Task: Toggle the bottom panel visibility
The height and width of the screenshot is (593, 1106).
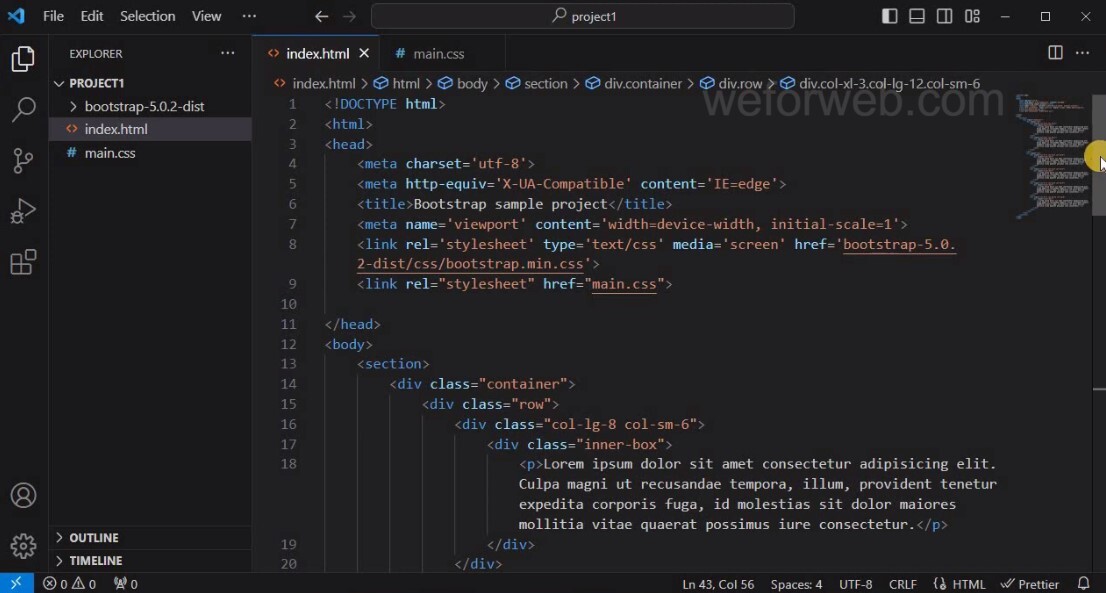Action: click(x=916, y=16)
